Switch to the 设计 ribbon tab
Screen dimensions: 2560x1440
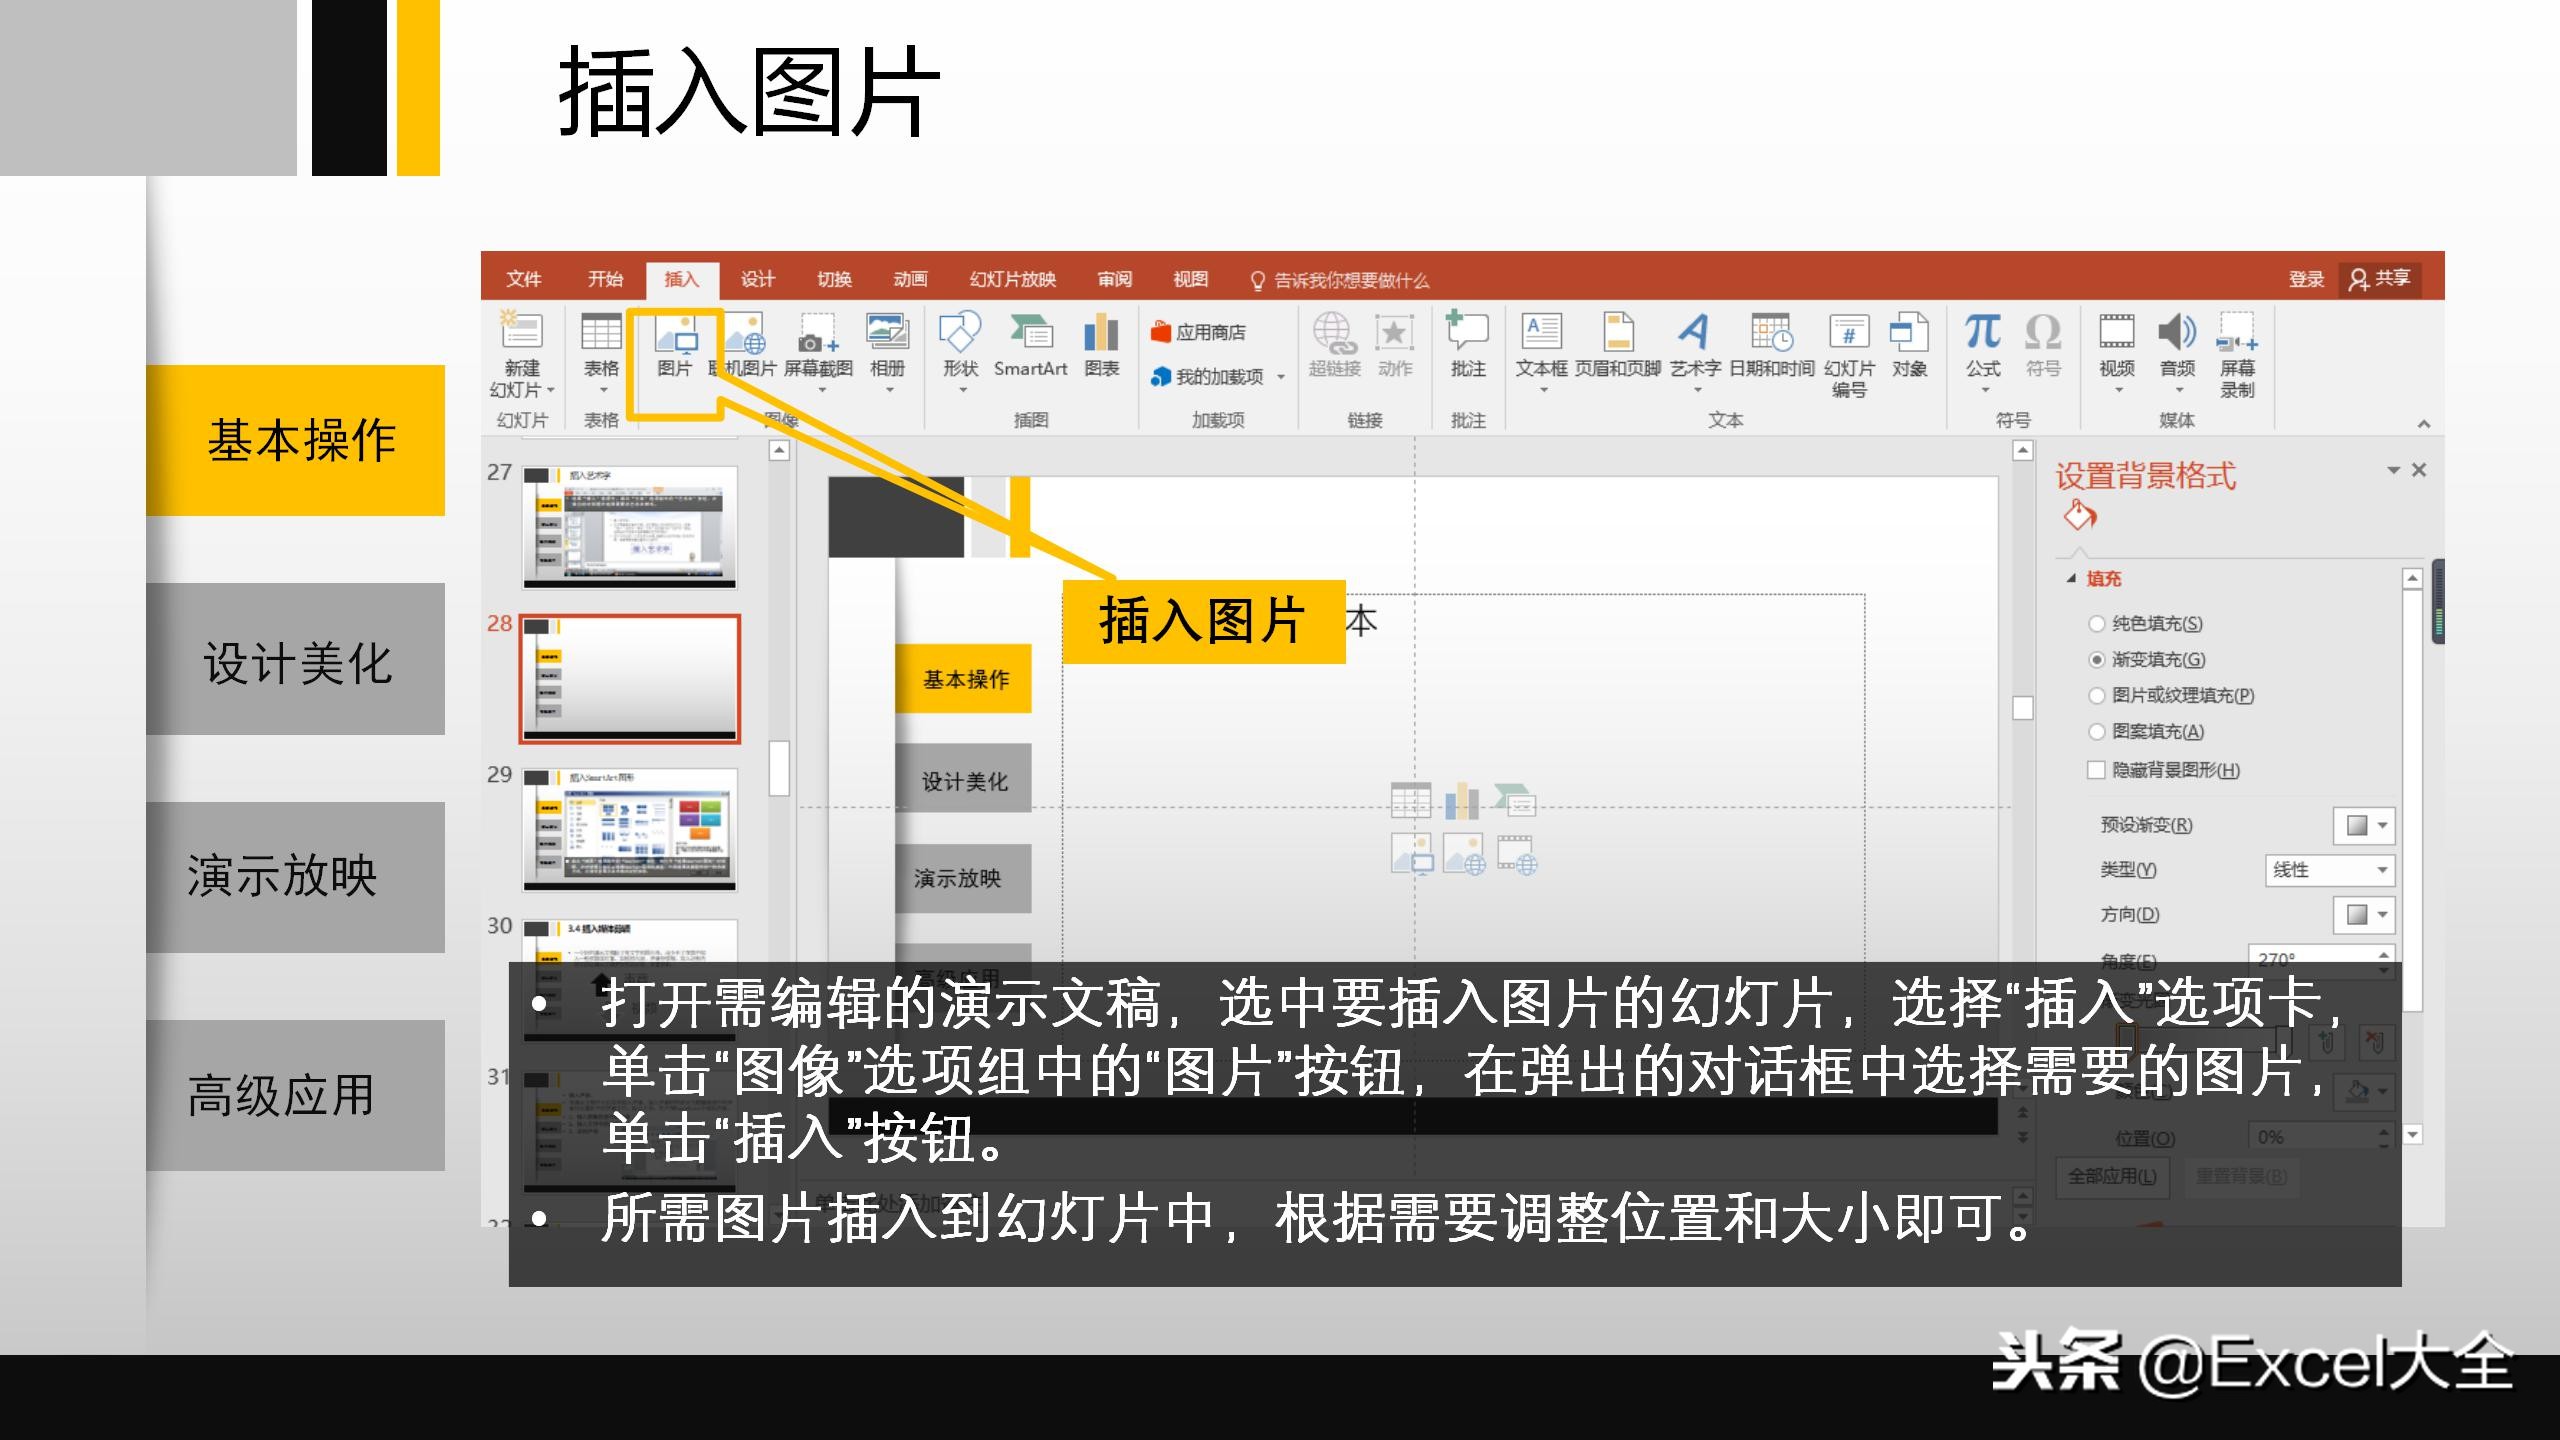click(757, 281)
